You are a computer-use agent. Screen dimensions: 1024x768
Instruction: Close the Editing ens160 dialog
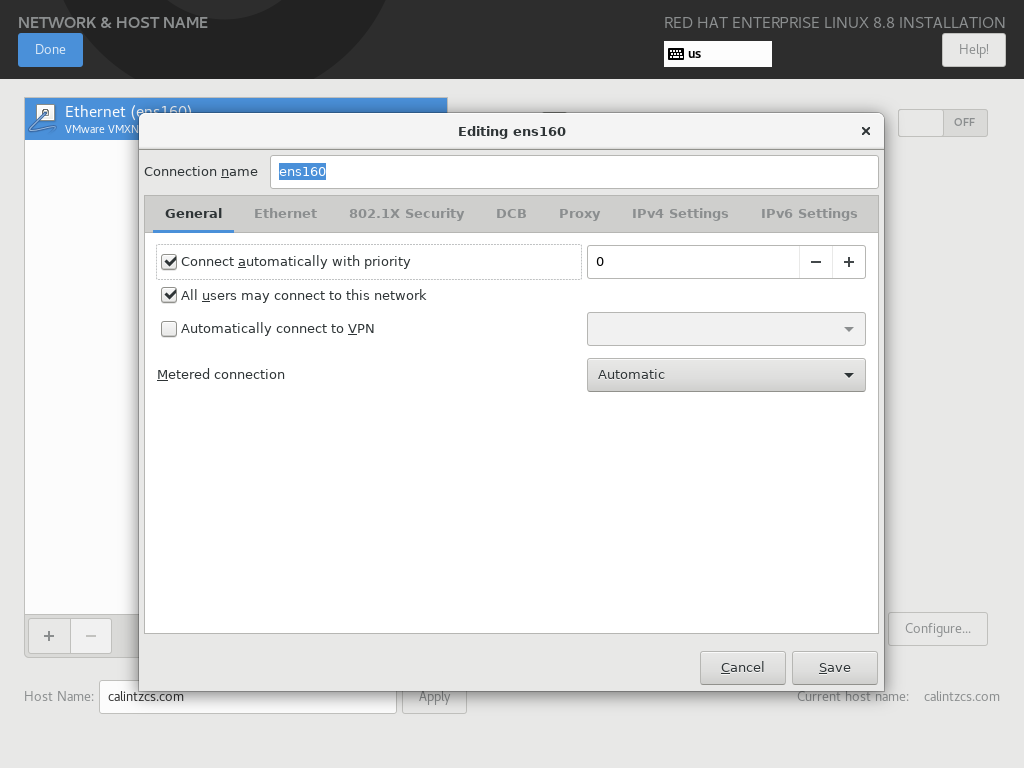(866, 131)
